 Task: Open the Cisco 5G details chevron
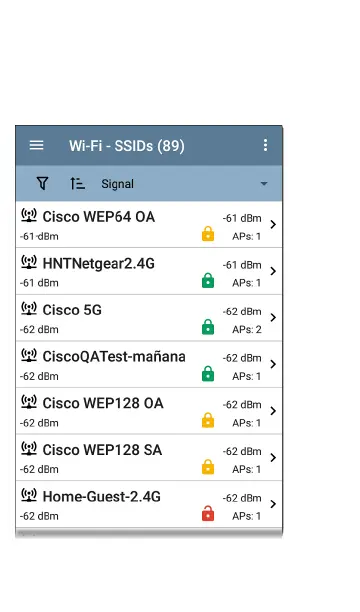[x=273, y=318]
